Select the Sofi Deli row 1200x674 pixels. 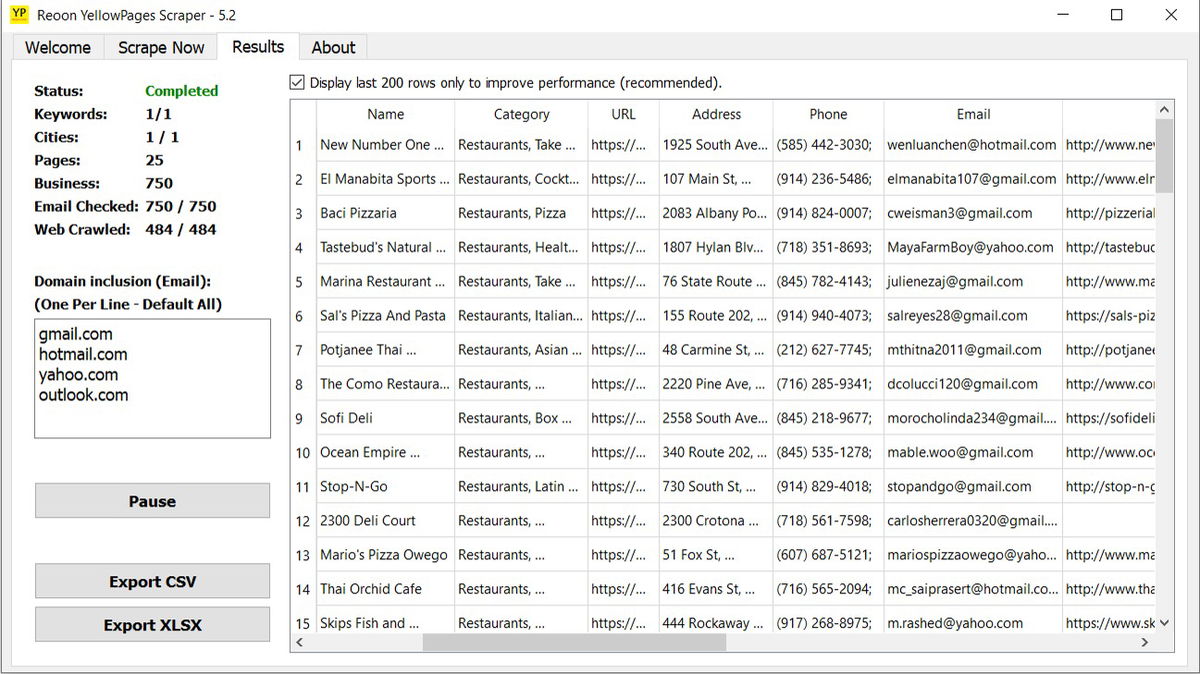pyautogui.click(x=383, y=417)
